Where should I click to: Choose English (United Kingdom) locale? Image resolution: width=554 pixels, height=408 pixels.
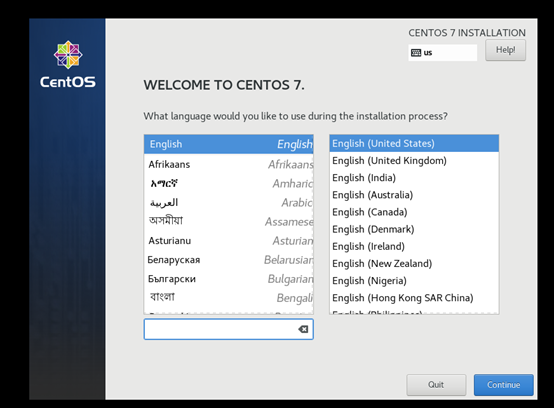(414, 161)
